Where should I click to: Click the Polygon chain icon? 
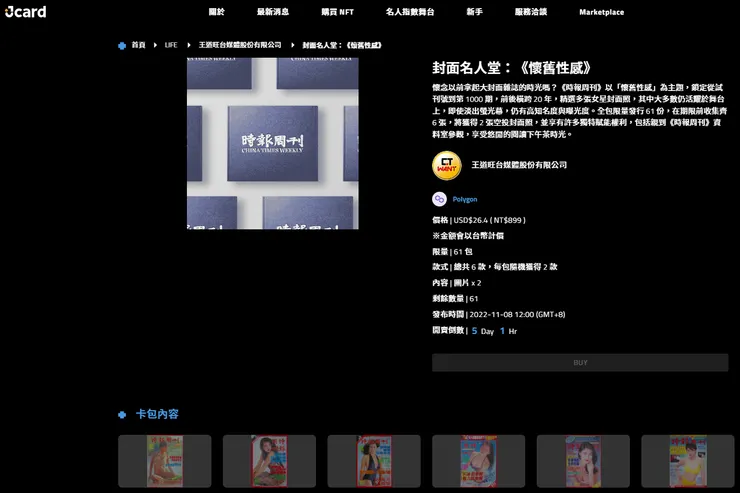pyautogui.click(x=439, y=199)
